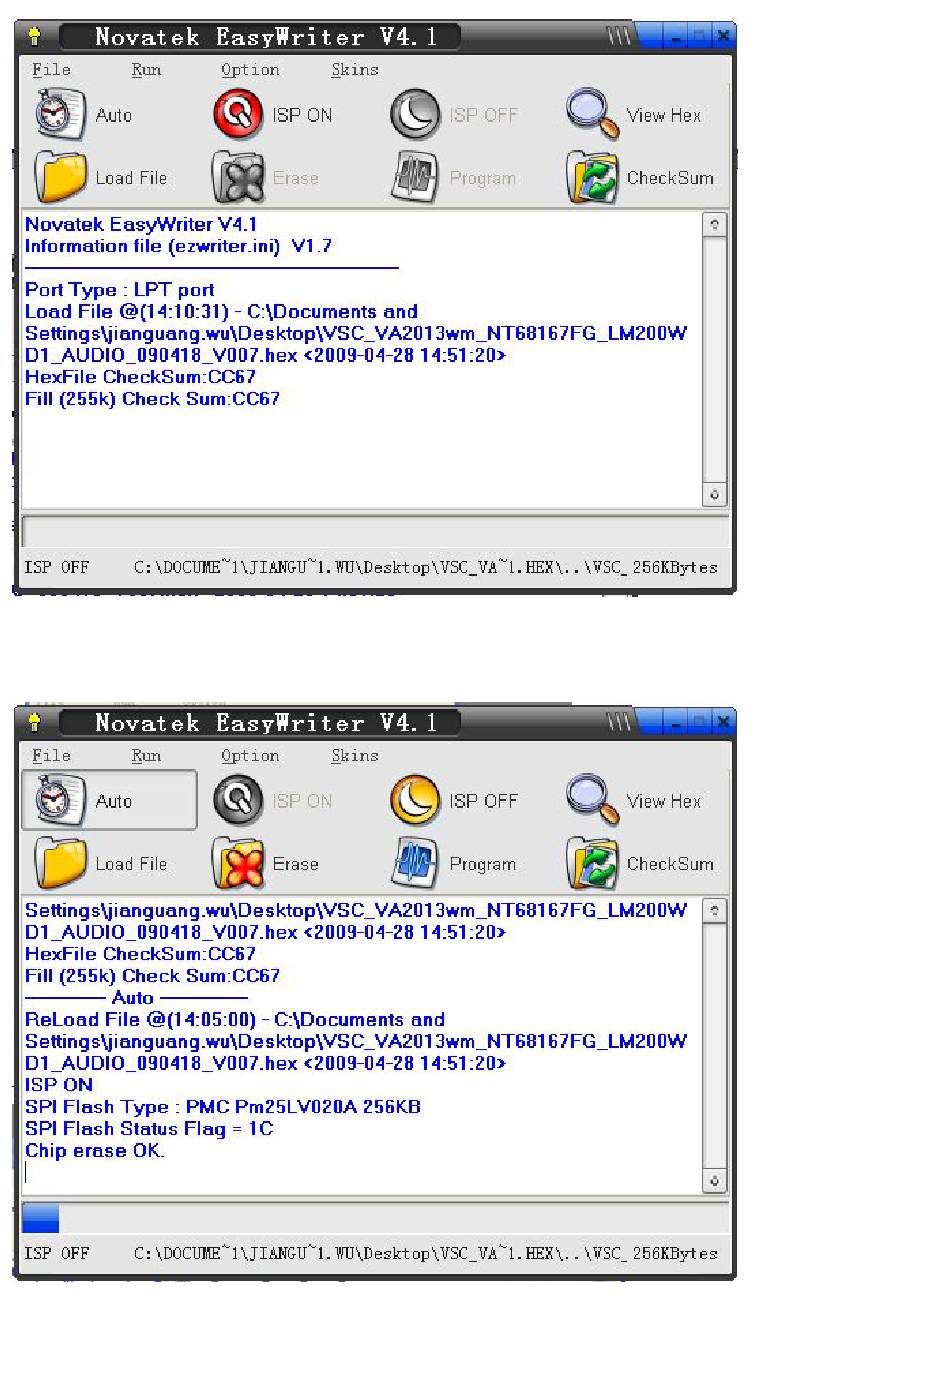The height and width of the screenshot is (1398, 950).
Task: Click the lightbulb title icon of lower window
Action: [34, 722]
